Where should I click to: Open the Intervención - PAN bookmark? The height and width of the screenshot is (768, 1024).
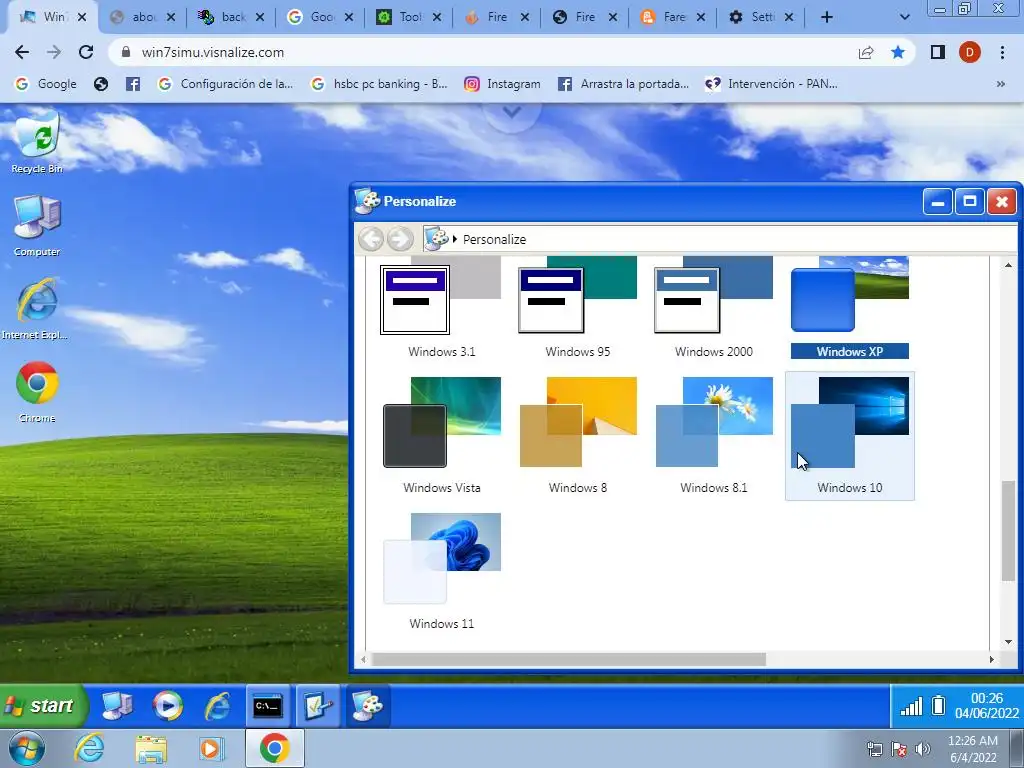point(771,84)
